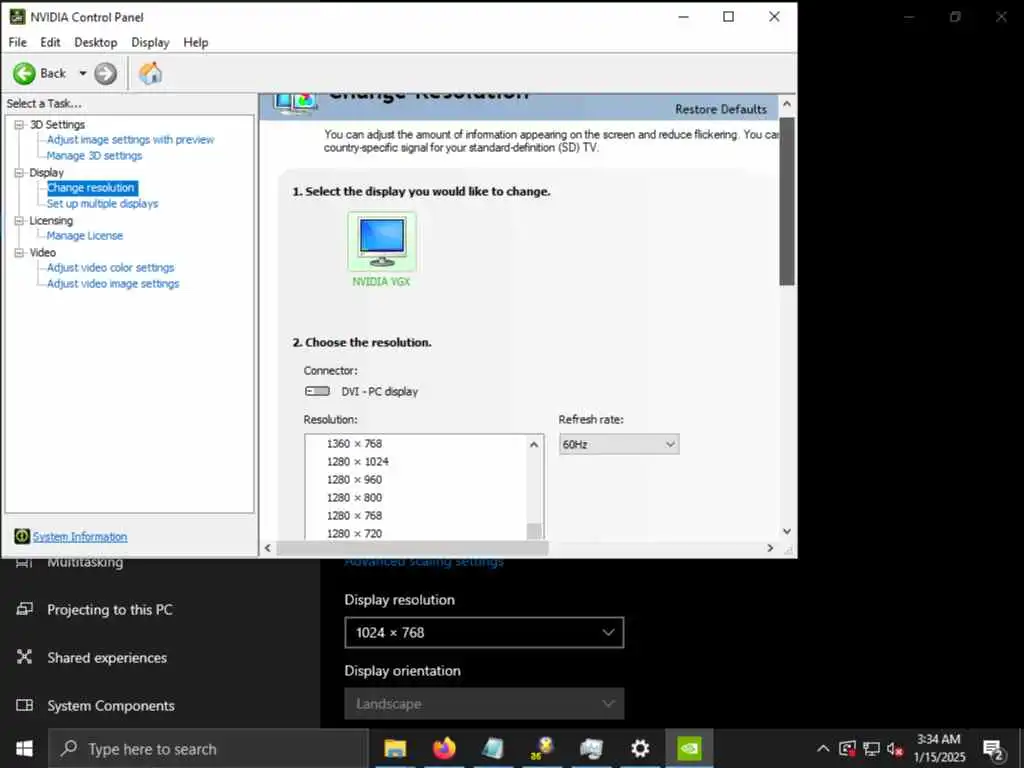This screenshot has width=1024, height=768.
Task: Click main panel vertical scrollbar thumb
Action: pos(787,201)
